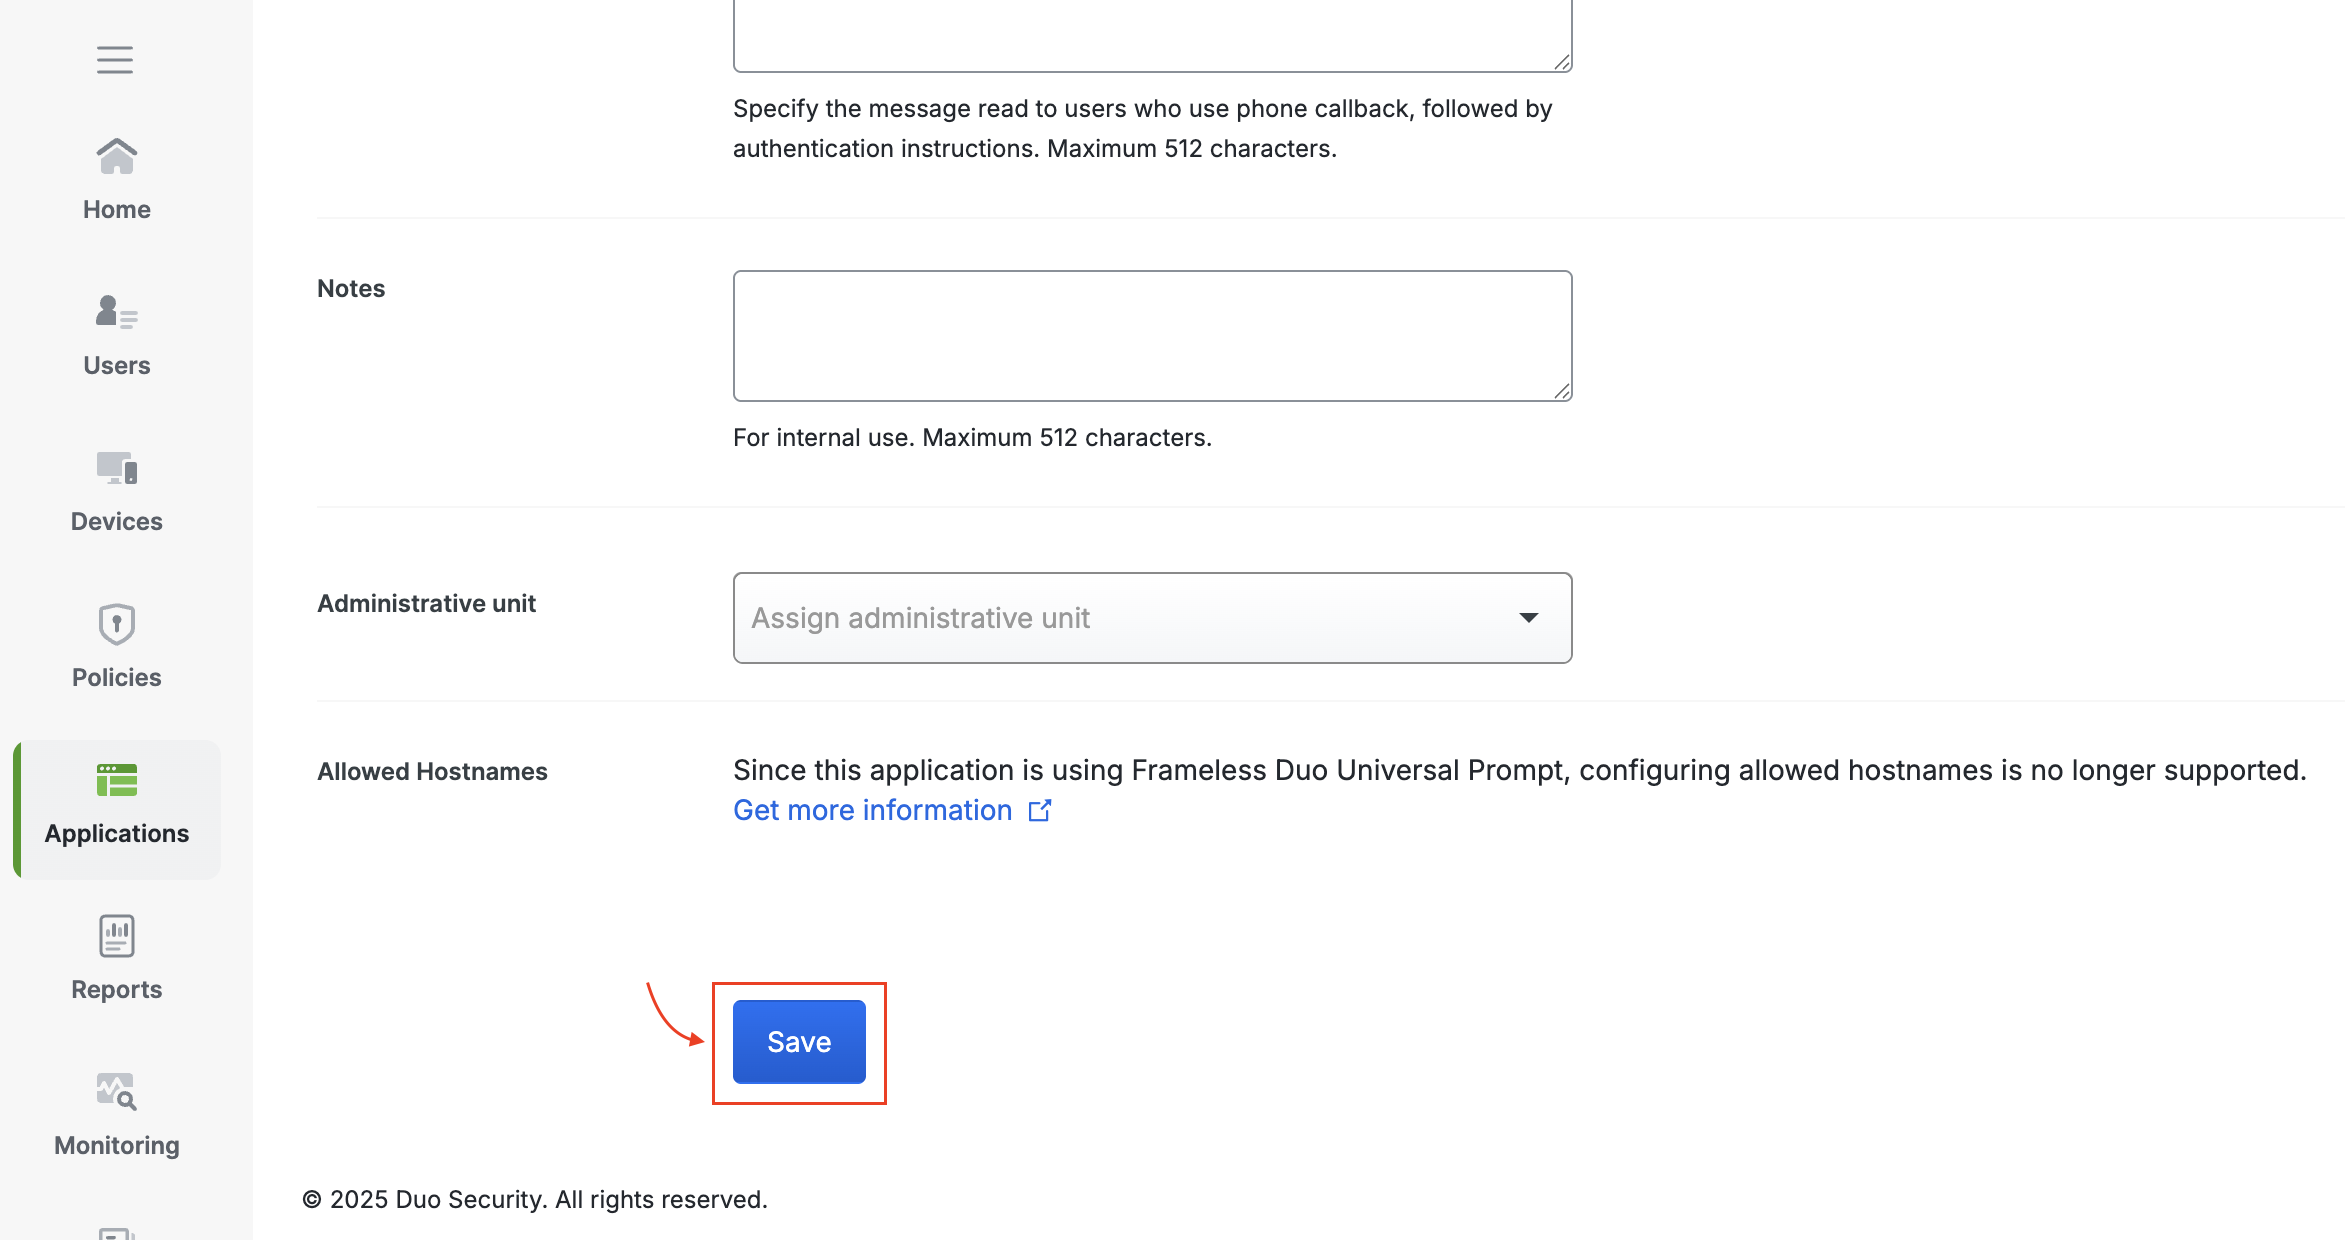Select the Applications label in the sidebar
Screen dimensions: 2345x1240
click(117, 834)
